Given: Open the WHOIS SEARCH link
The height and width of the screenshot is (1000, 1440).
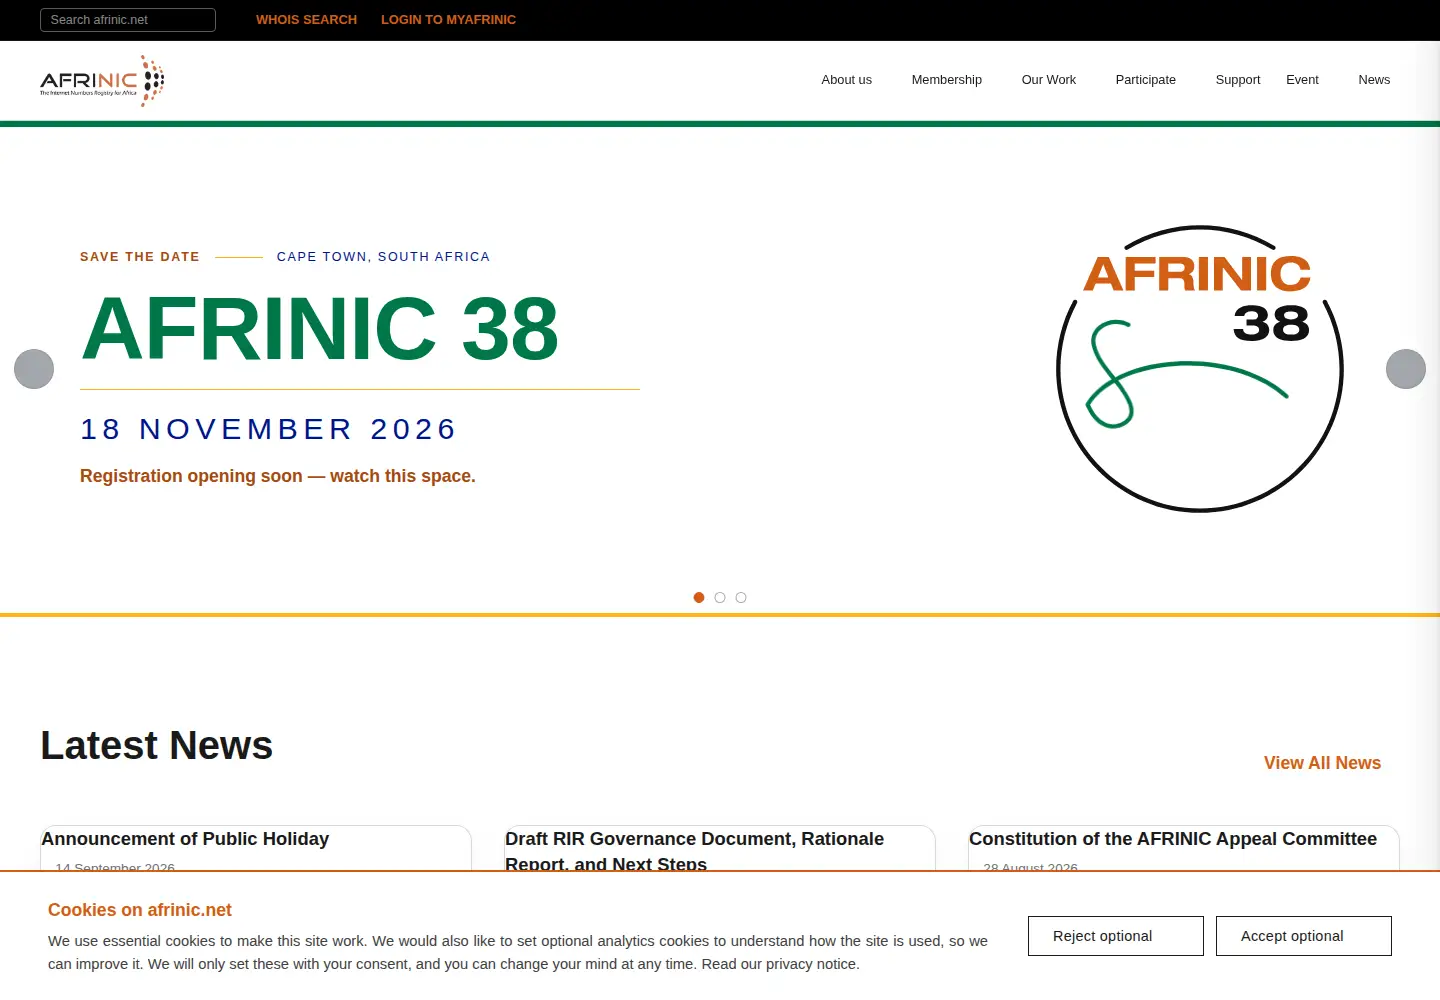Looking at the screenshot, I should pos(306,20).
